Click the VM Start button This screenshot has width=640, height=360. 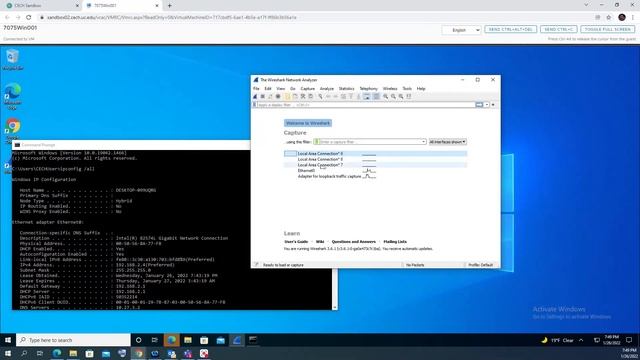point(8,340)
